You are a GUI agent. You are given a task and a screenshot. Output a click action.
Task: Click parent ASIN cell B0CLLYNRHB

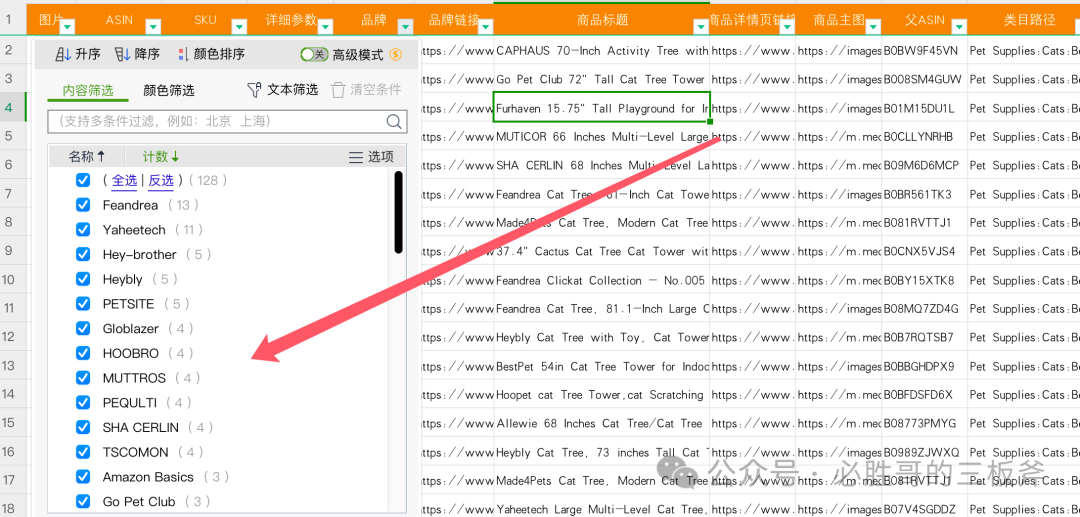(x=924, y=137)
